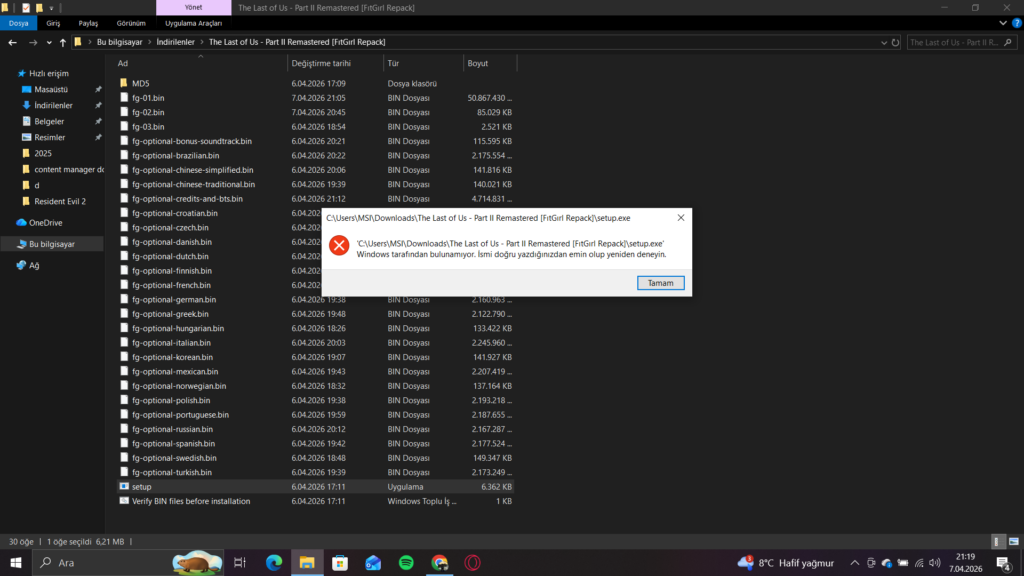Open the Paylaş ribbon tab

click(88, 23)
